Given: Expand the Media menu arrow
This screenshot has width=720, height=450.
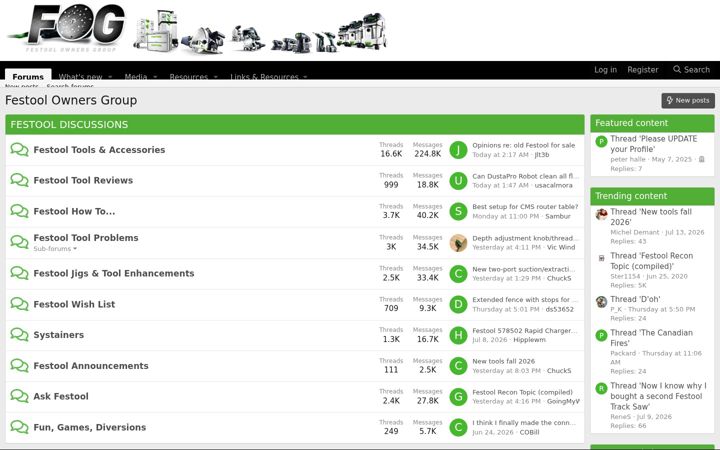Looking at the screenshot, I should click(x=155, y=77).
